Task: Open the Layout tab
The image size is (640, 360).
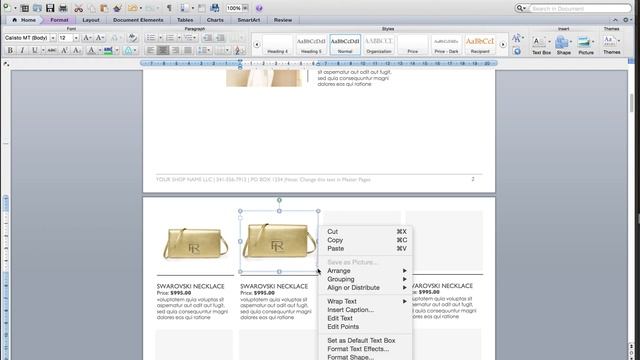Action: 91,20
